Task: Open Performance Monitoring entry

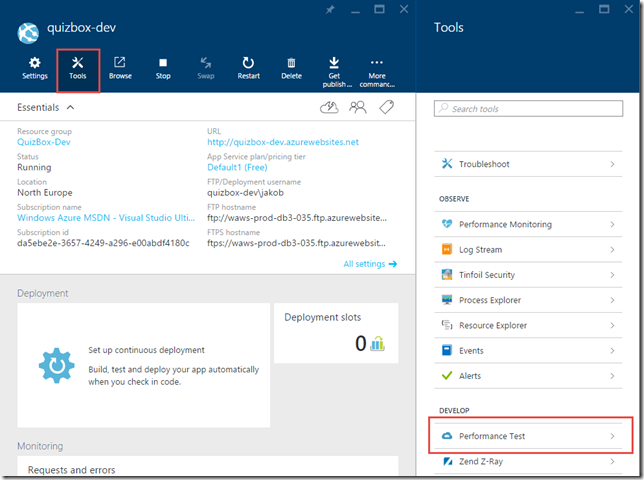Action: click(x=528, y=224)
